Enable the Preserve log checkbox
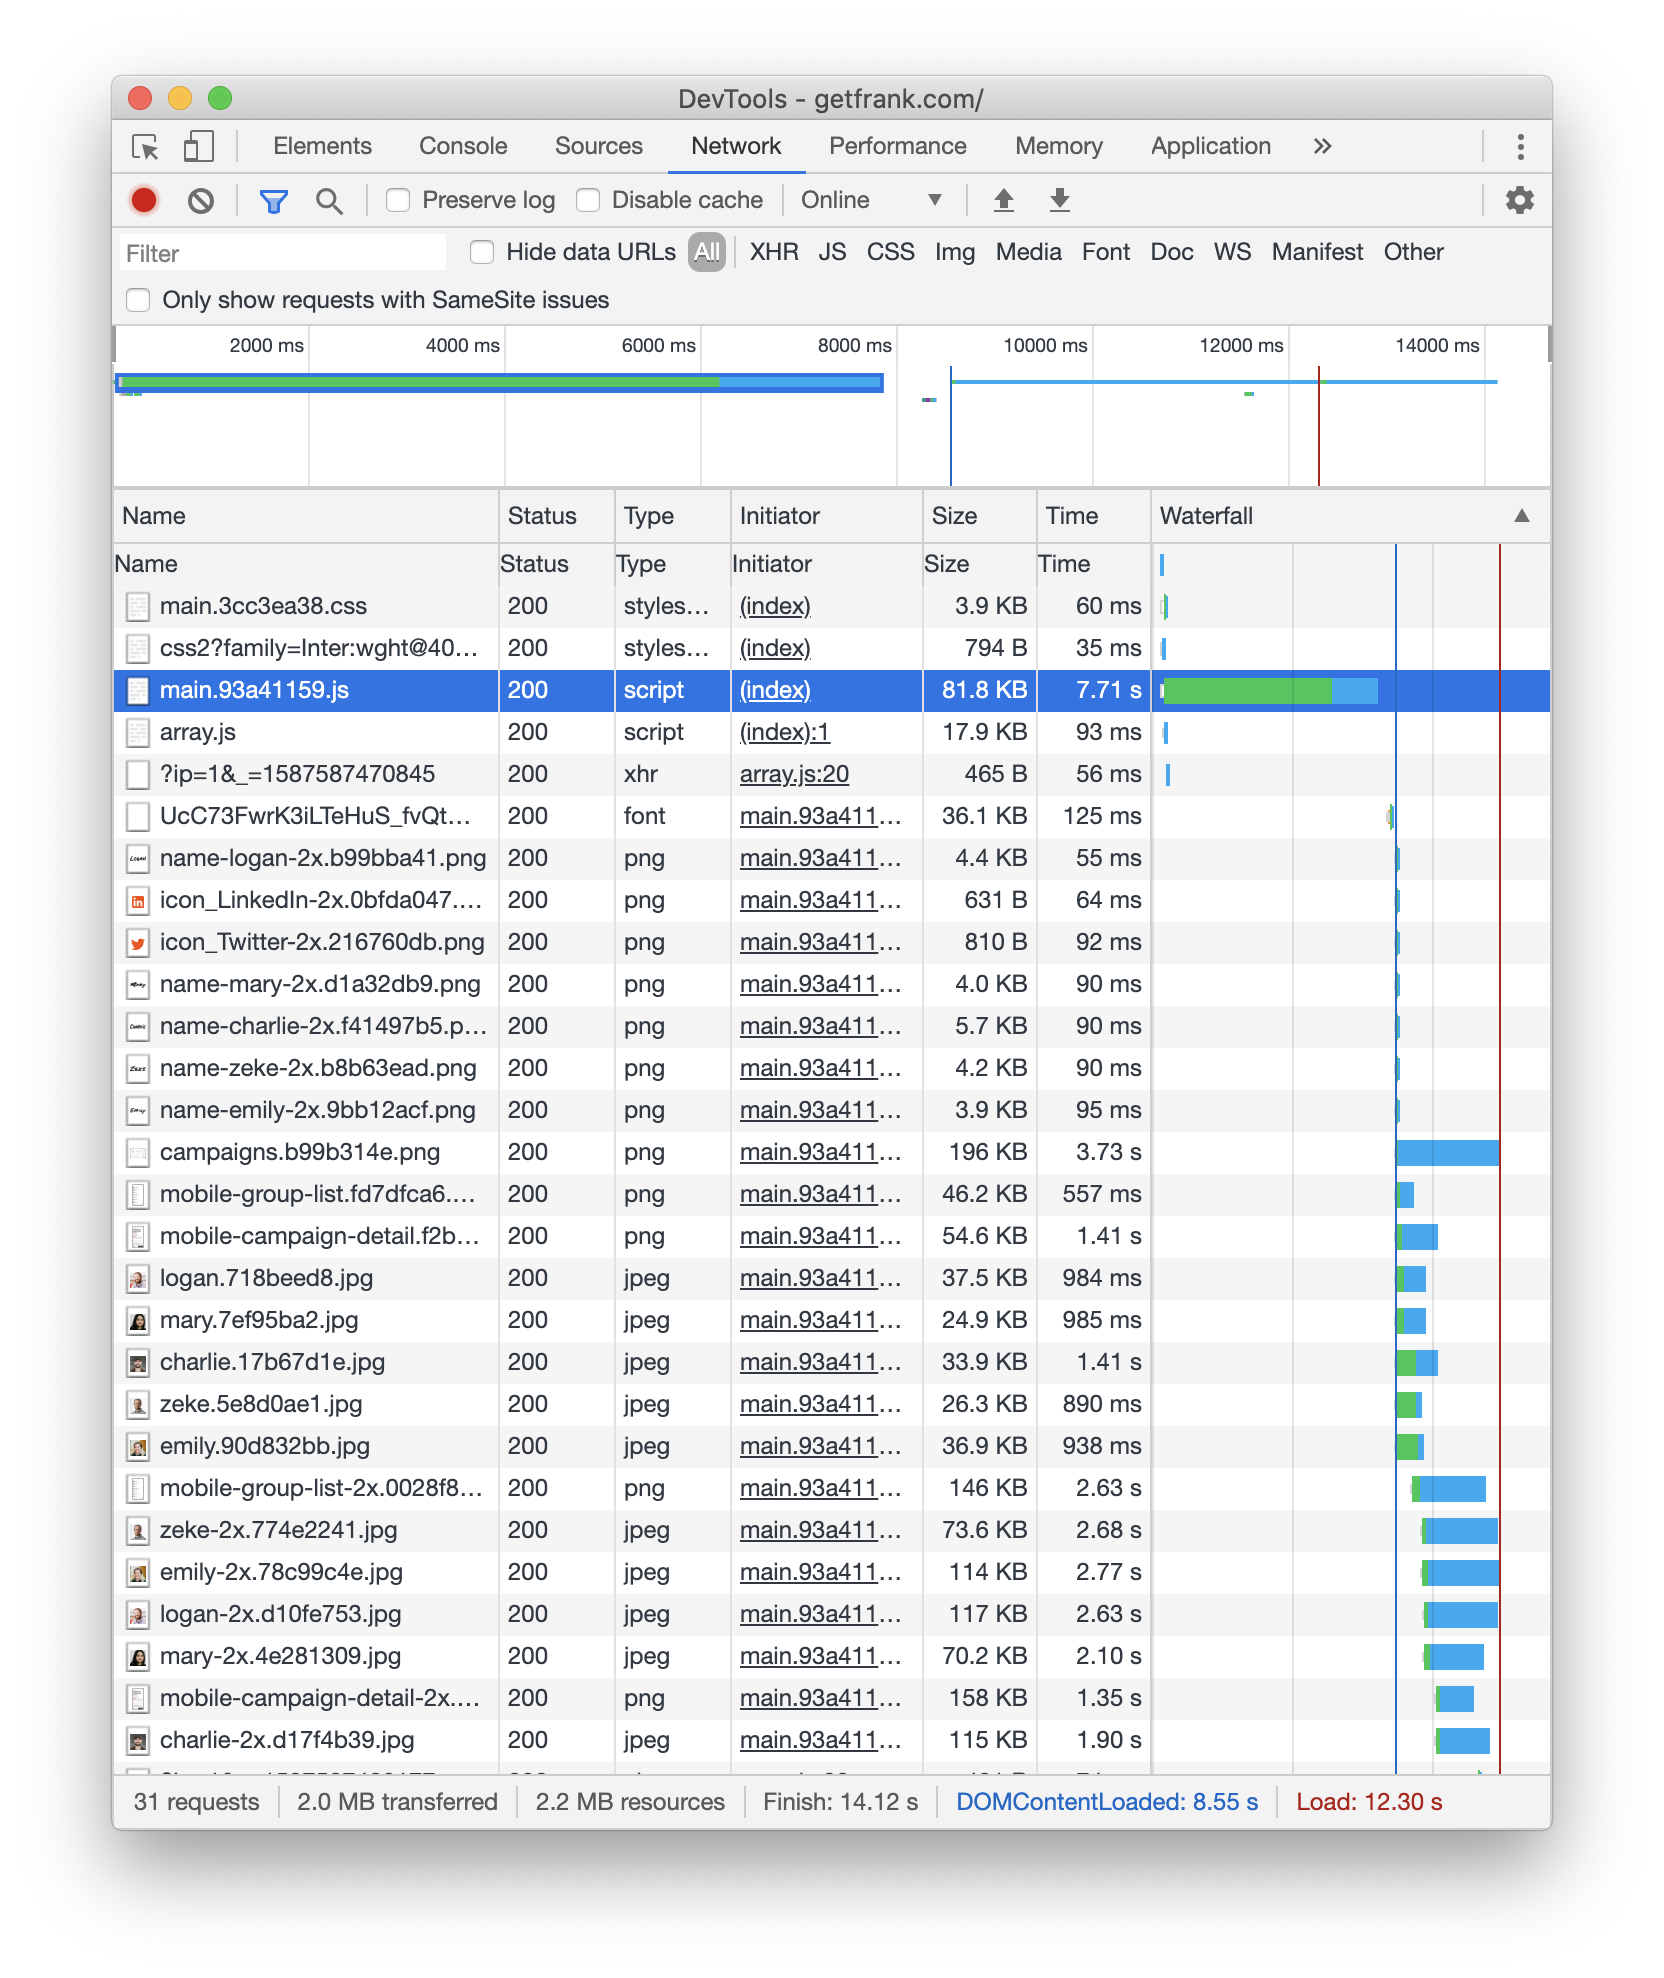 coord(398,200)
